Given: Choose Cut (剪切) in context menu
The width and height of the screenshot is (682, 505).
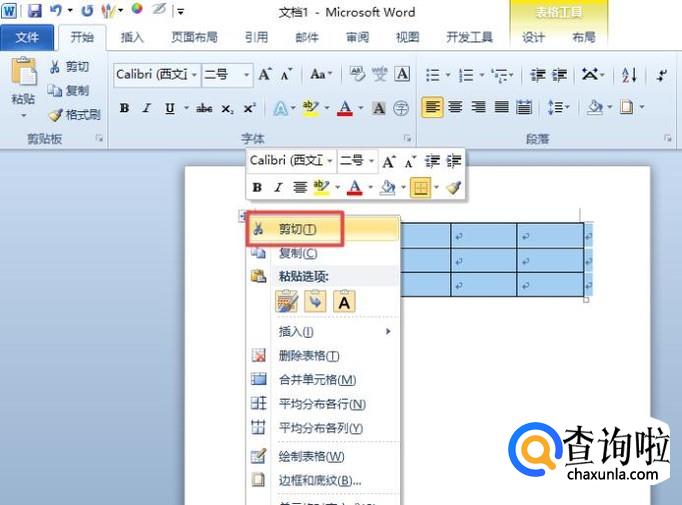Looking at the screenshot, I should [323, 229].
